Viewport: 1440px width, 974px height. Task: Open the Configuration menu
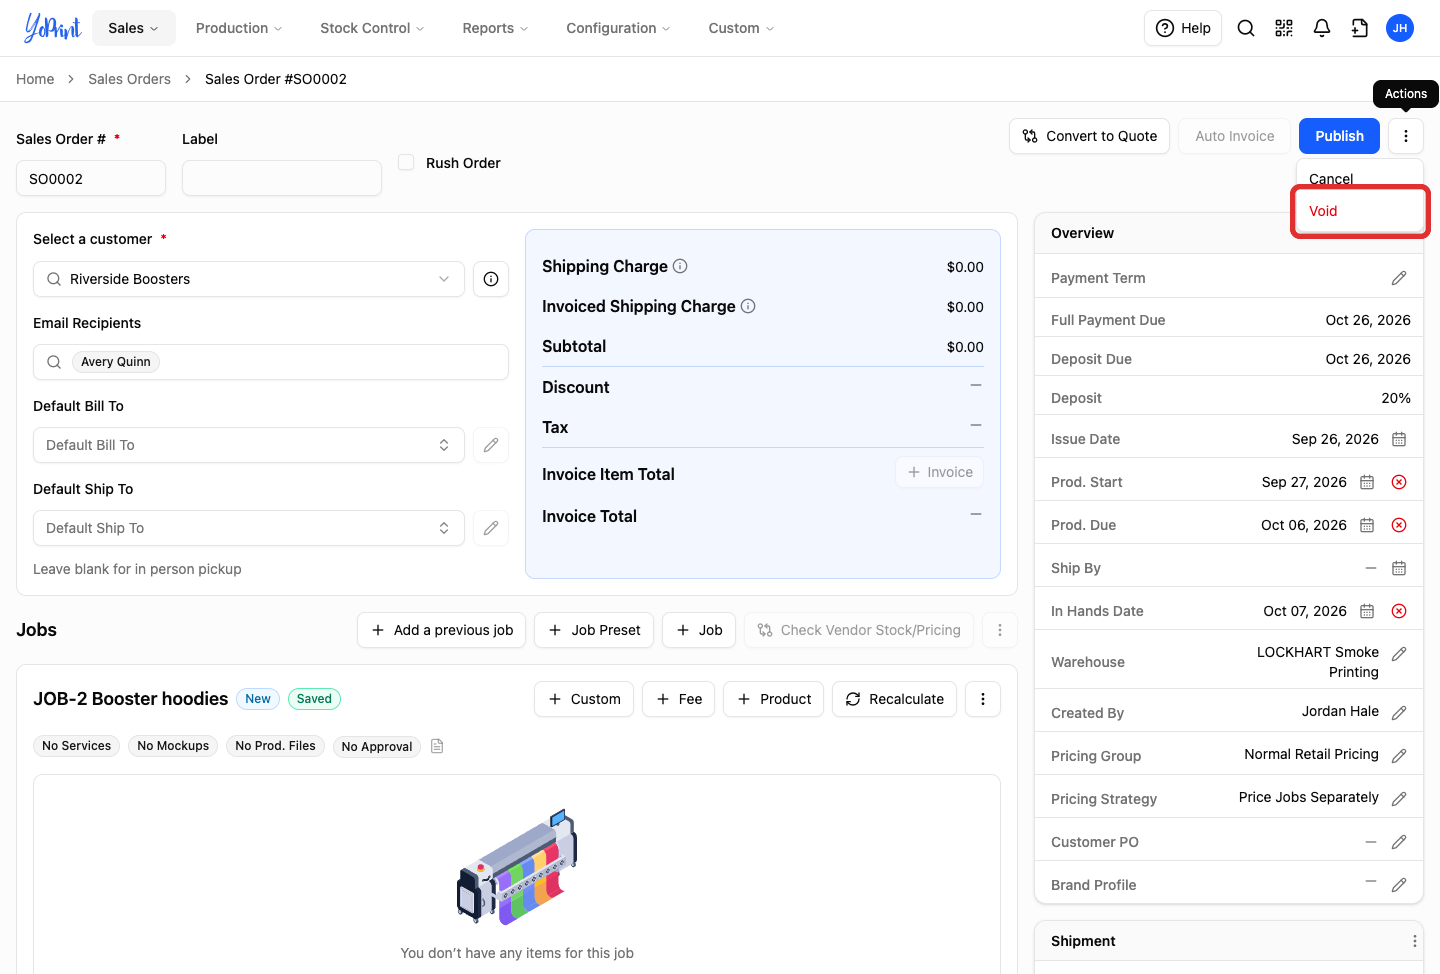[x=618, y=28]
